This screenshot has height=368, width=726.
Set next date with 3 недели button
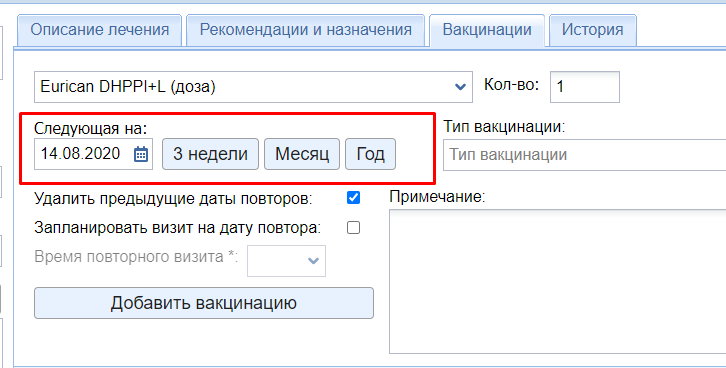coord(210,154)
